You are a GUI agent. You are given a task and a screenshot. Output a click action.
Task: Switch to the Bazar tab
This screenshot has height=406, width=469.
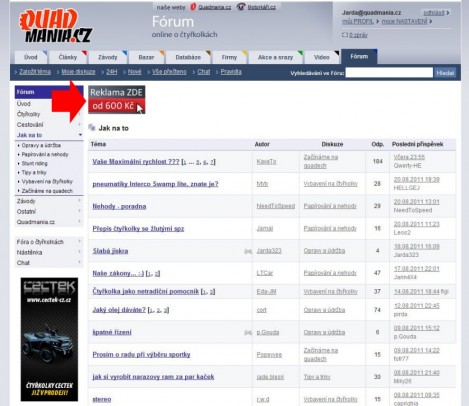pos(146,57)
